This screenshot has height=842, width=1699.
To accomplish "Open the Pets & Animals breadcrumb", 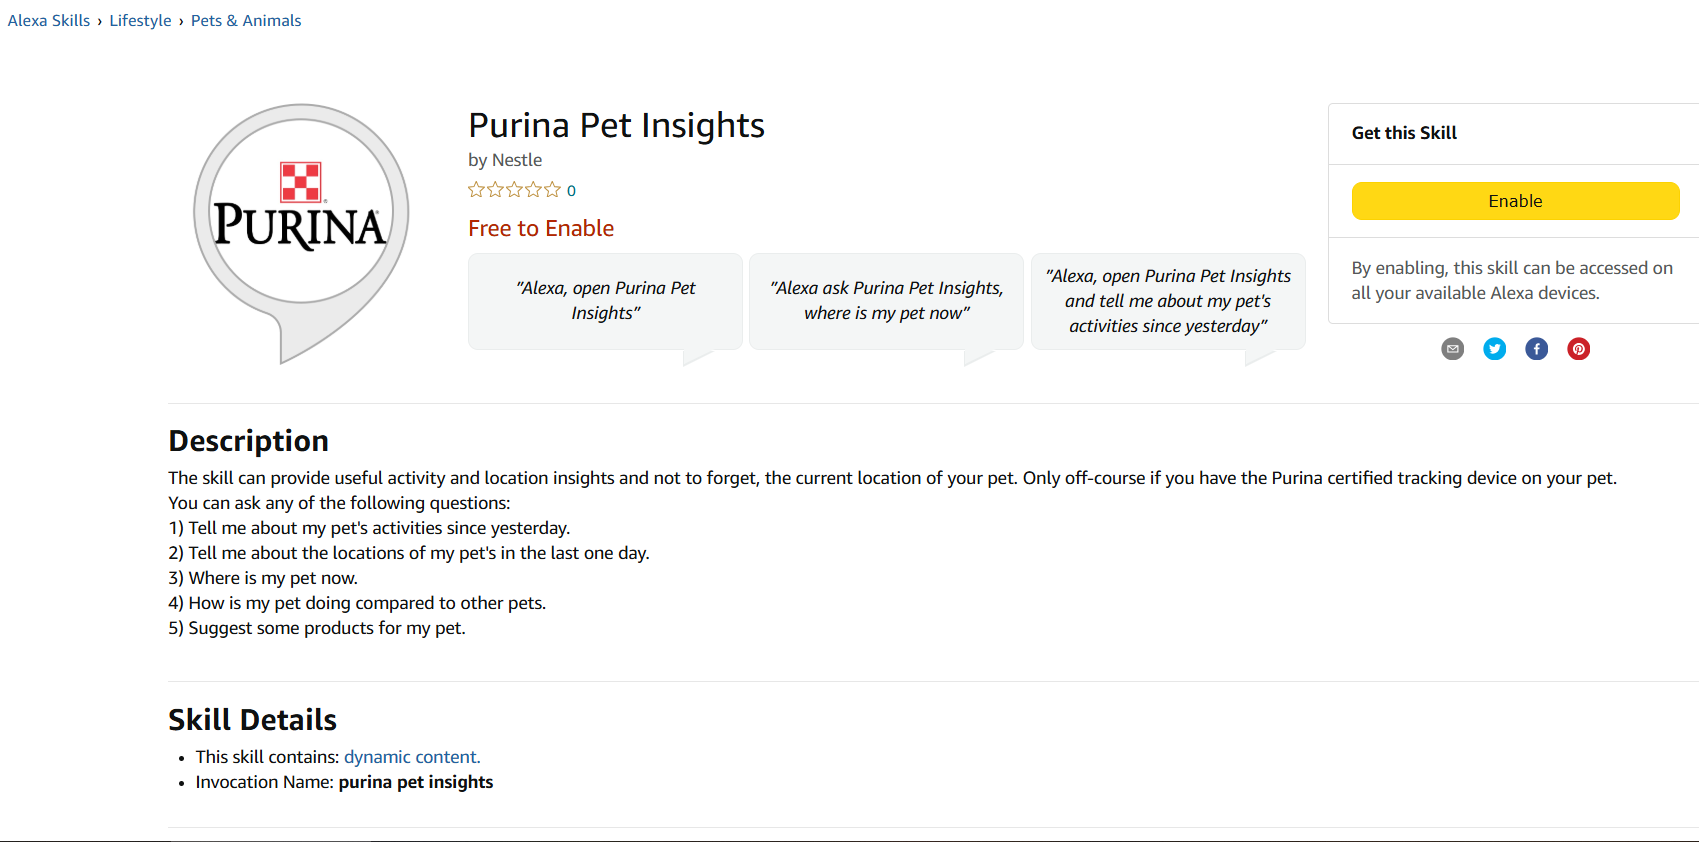I will [x=246, y=21].
